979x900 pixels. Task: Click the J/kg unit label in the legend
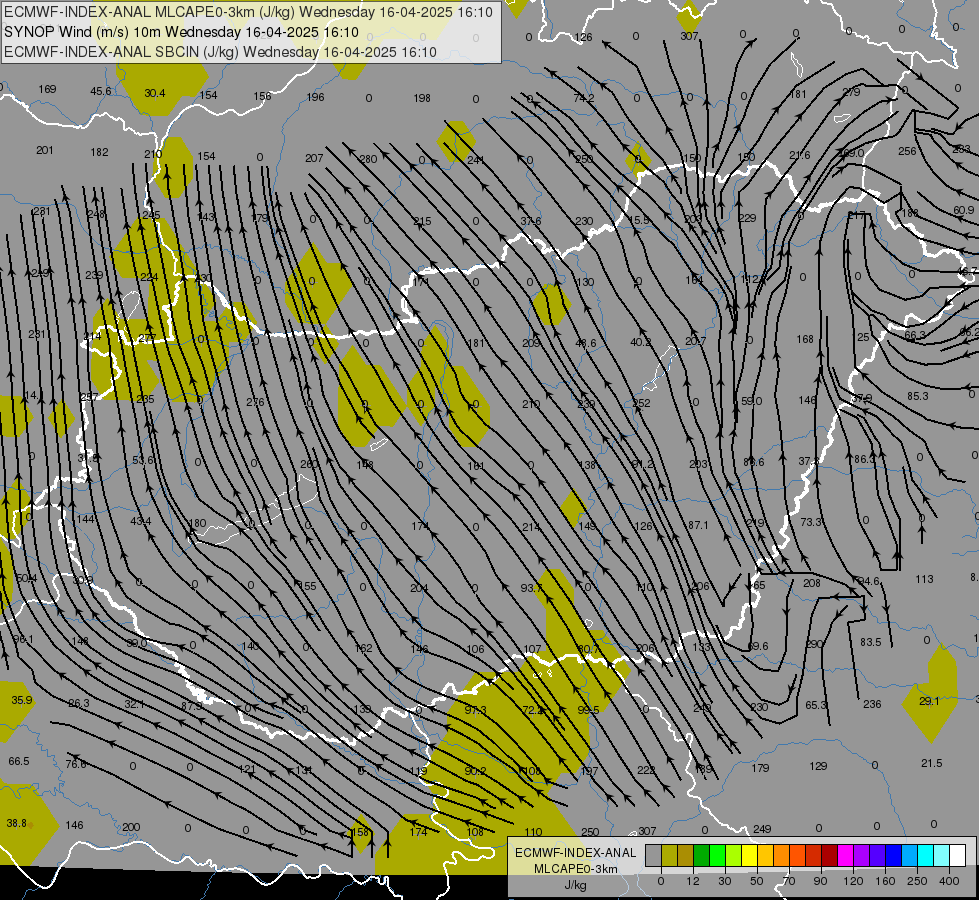pyautogui.click(x=576, y=885)
